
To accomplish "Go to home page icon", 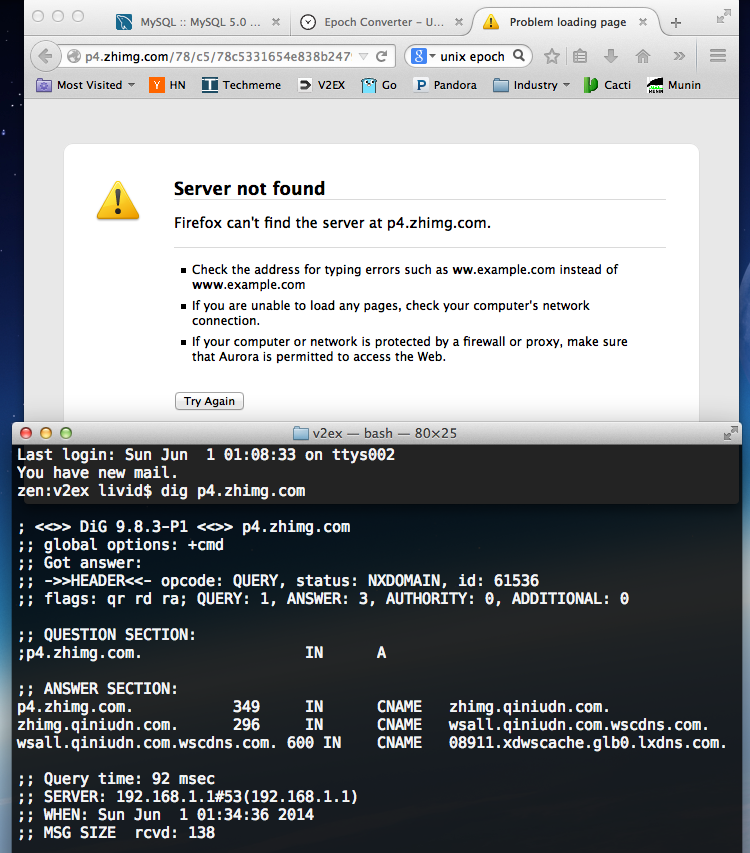I will pyautogui.click(x=643, y=56).
